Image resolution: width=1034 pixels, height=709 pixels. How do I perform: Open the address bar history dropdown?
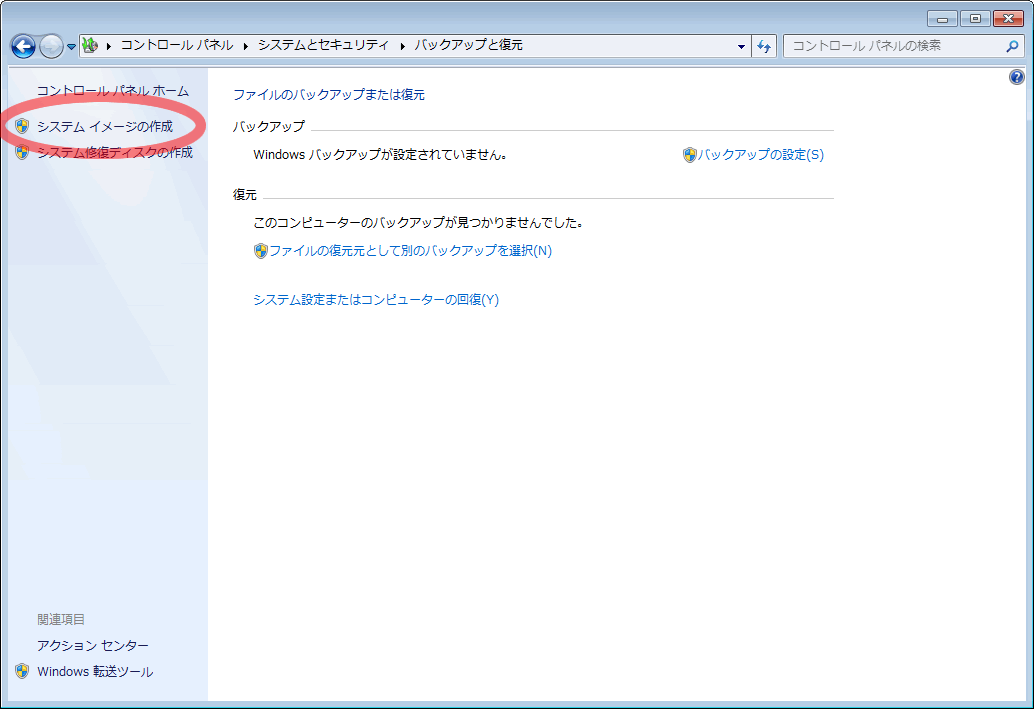click(741, 46)
